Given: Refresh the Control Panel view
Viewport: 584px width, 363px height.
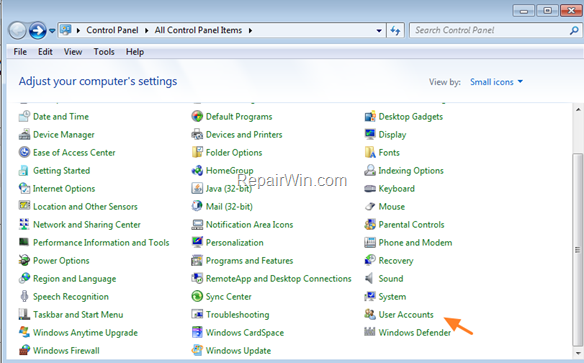Looking at the screenshot, I should pyautogui.click(x=395, y=31).
